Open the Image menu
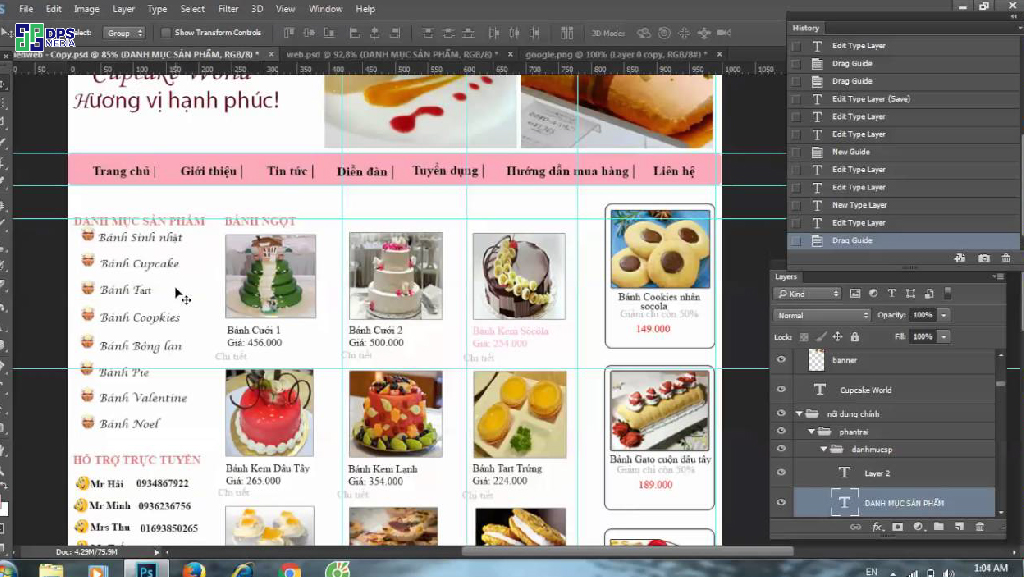This screenshot has width=1024, height=577. [x=86, y=9]
